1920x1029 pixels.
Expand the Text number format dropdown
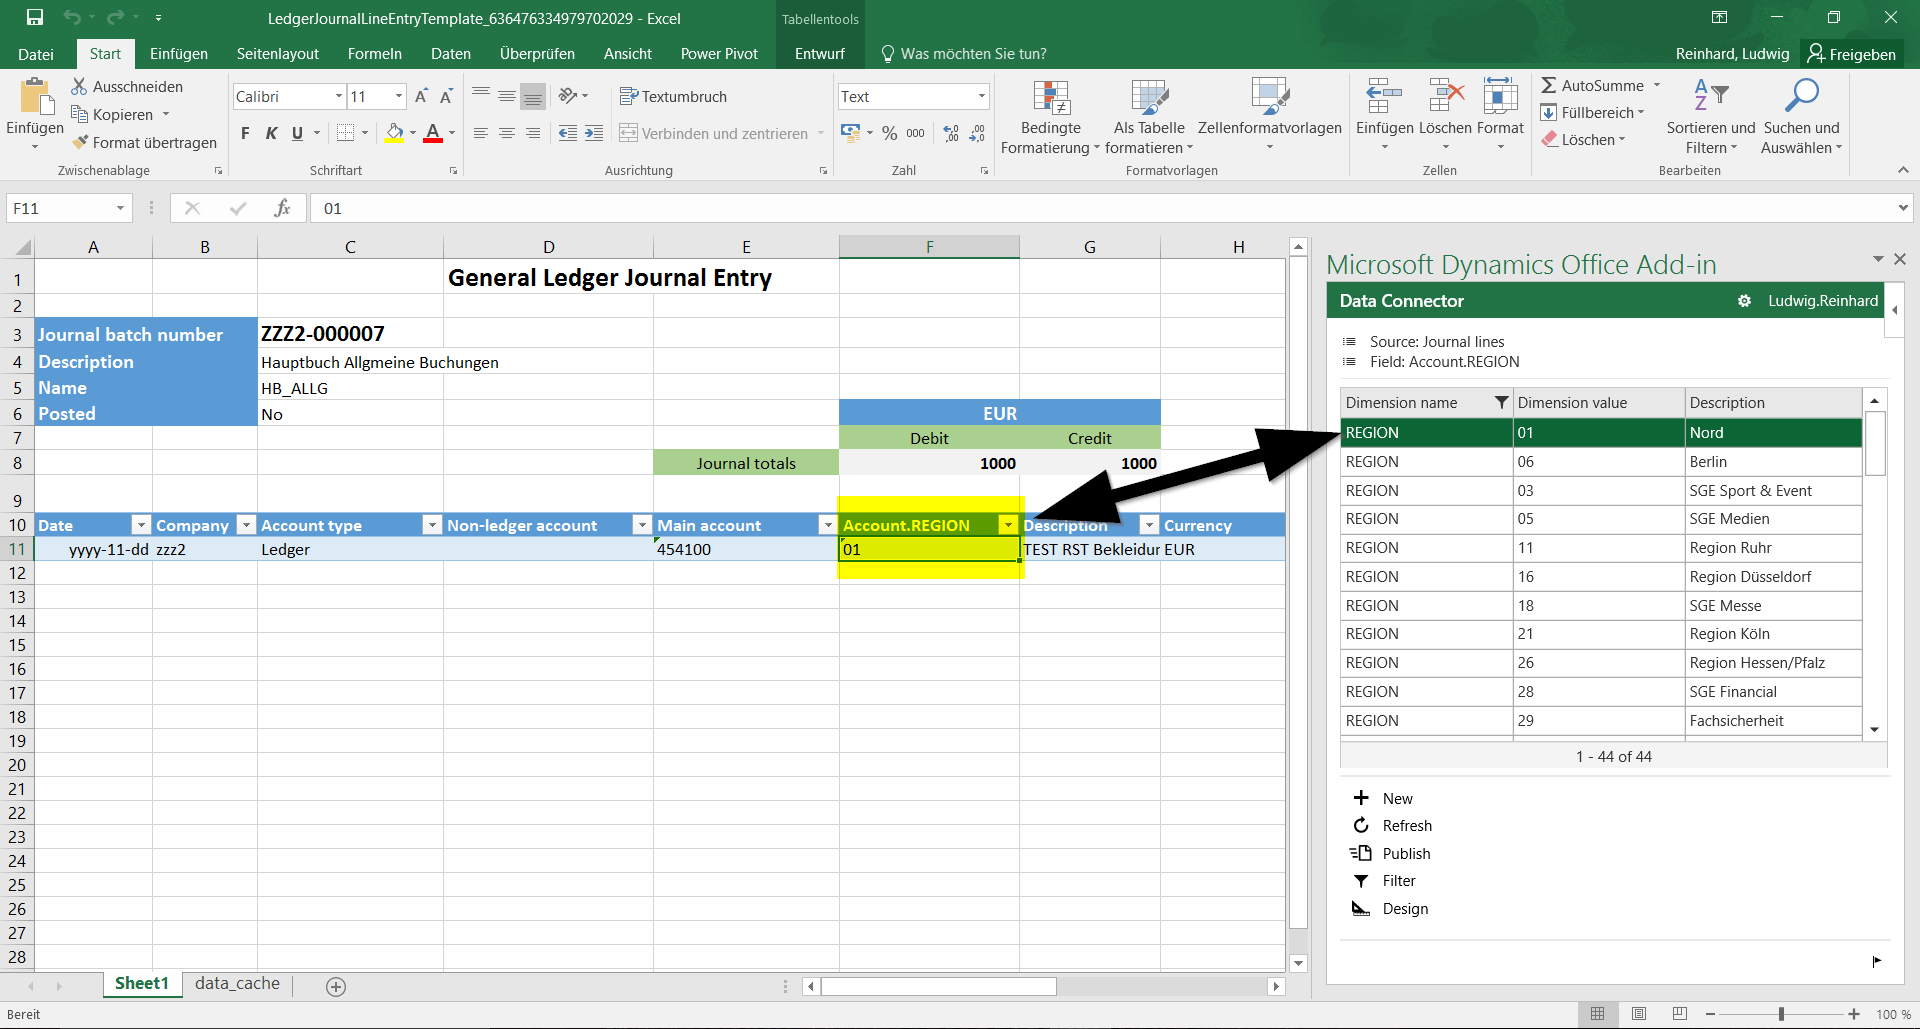point(980,96)
